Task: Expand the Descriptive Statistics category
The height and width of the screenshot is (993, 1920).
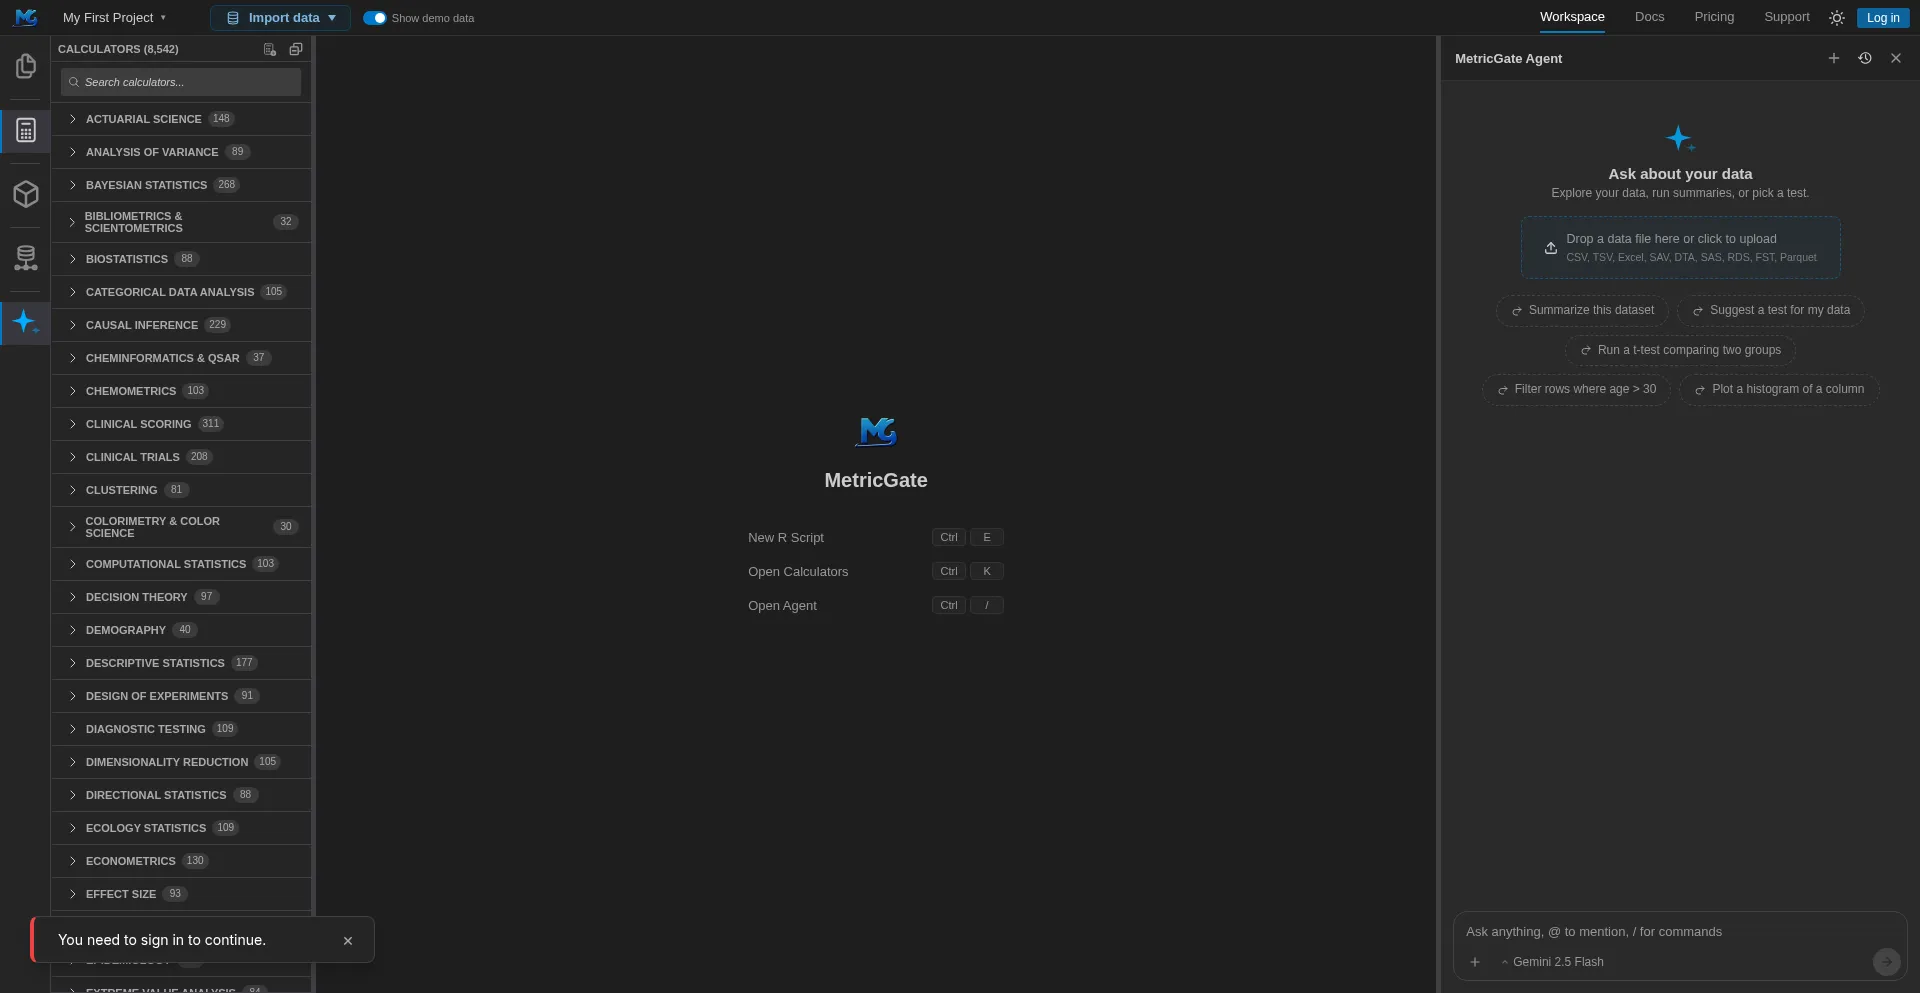Action: 181,663
